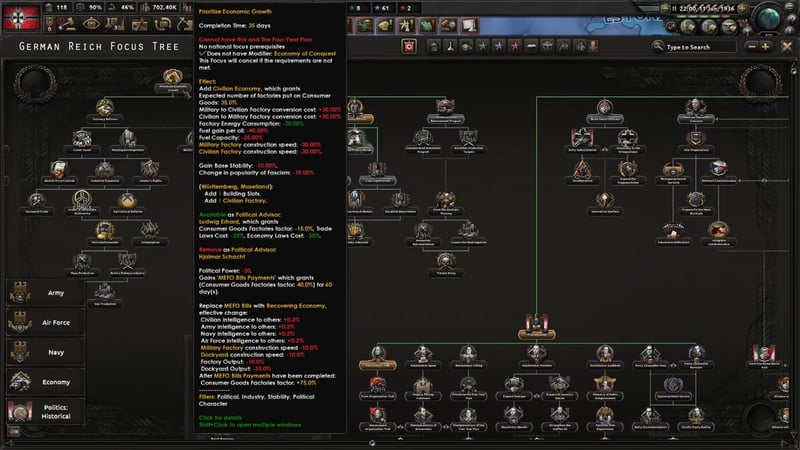Viewport: 800px width, 450px height.
Task: Click the political power value 118
Action: pos(62,7)
